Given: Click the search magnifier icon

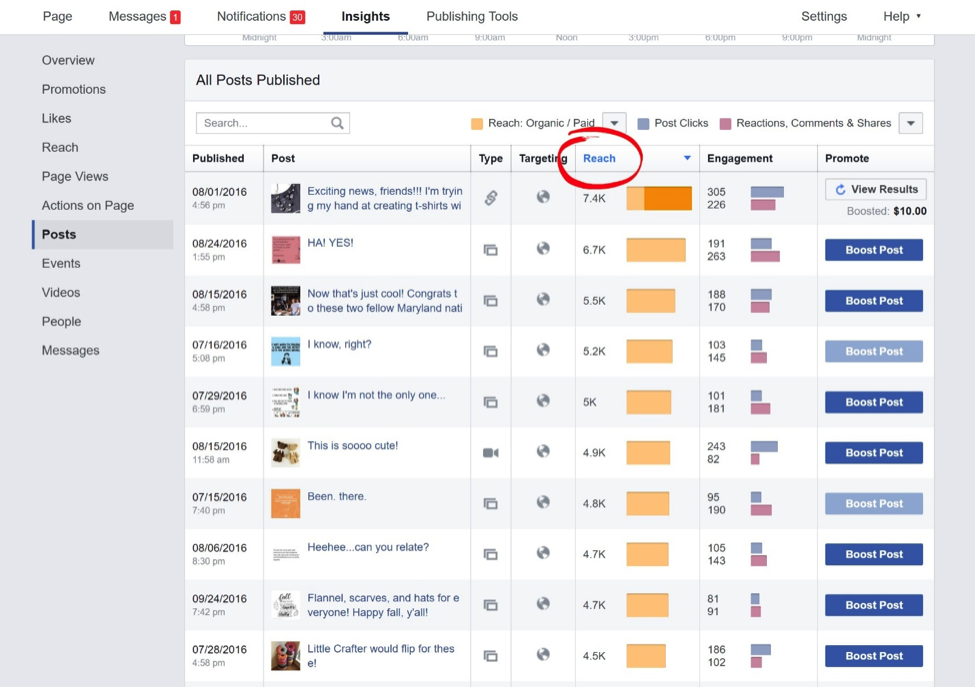Looking at the screenshot, I should (x=337, y=123).
